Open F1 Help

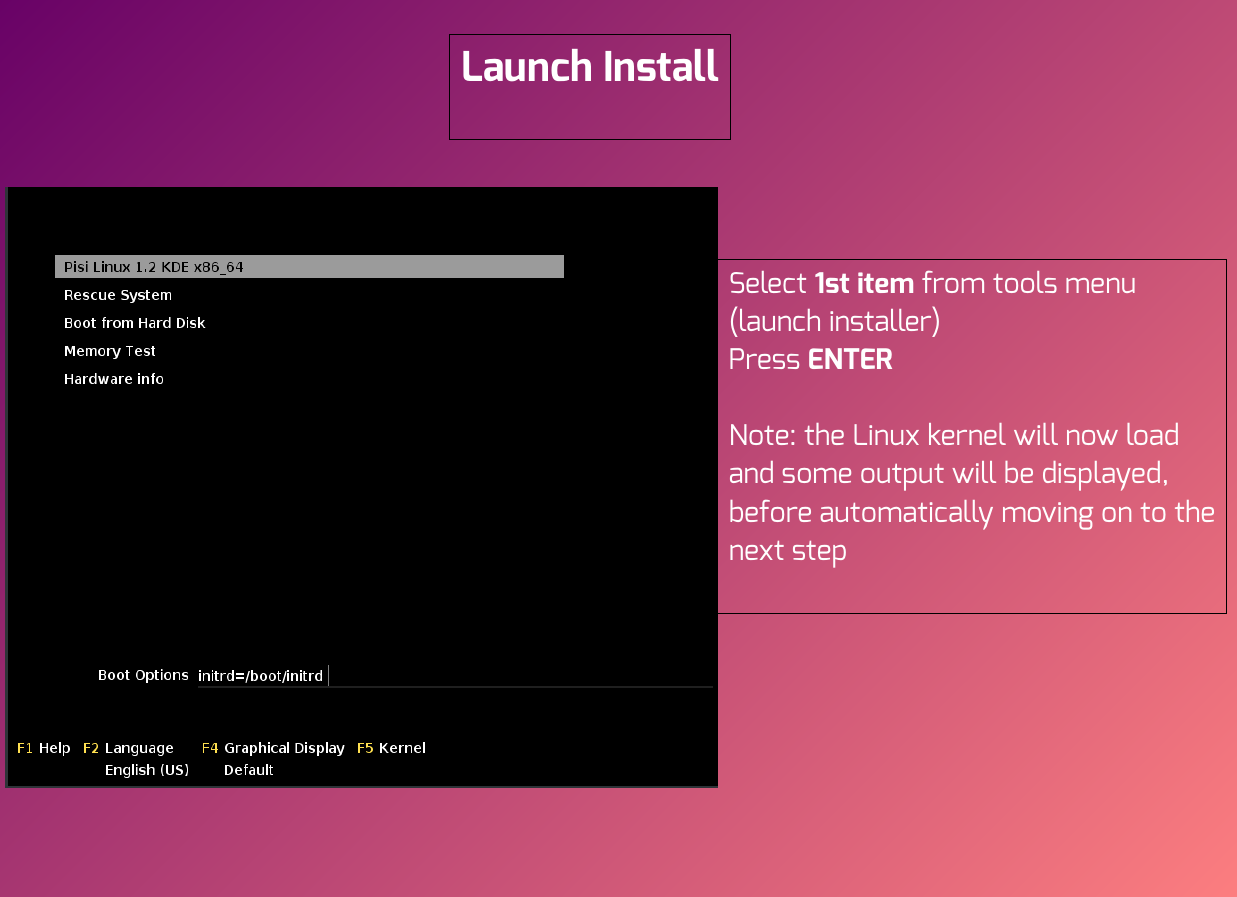[44, 748]
